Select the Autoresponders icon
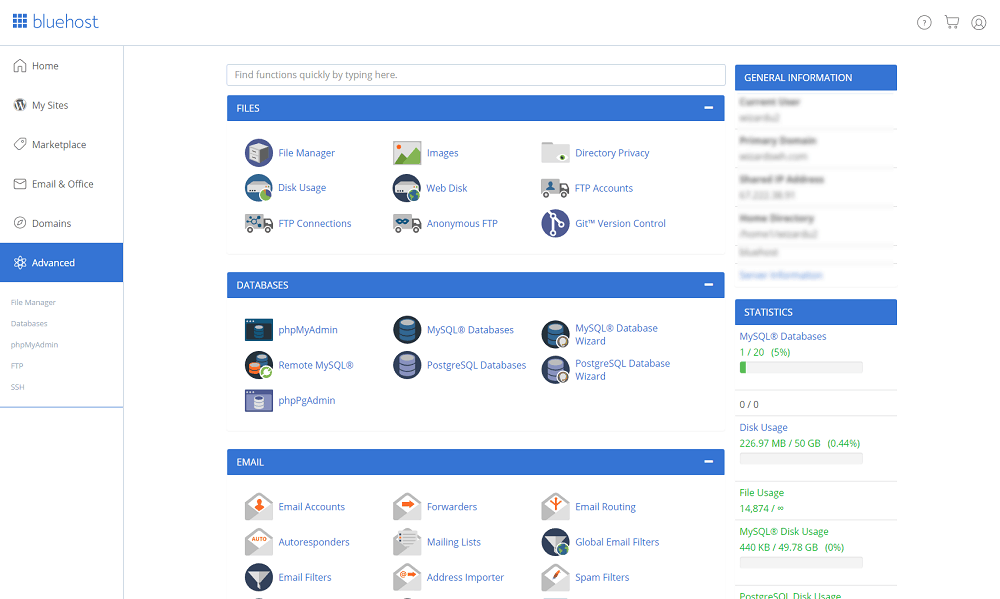Image resolution: width=1000 pixels, height=599 pixels. [258, 542]
